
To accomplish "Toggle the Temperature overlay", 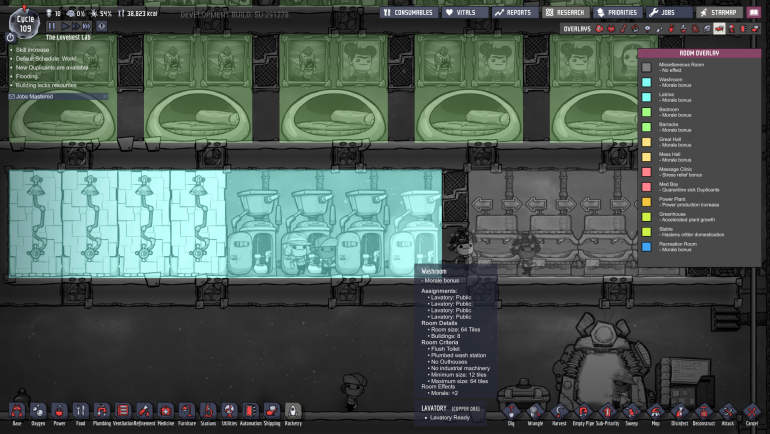I will (x=624, y=29).
